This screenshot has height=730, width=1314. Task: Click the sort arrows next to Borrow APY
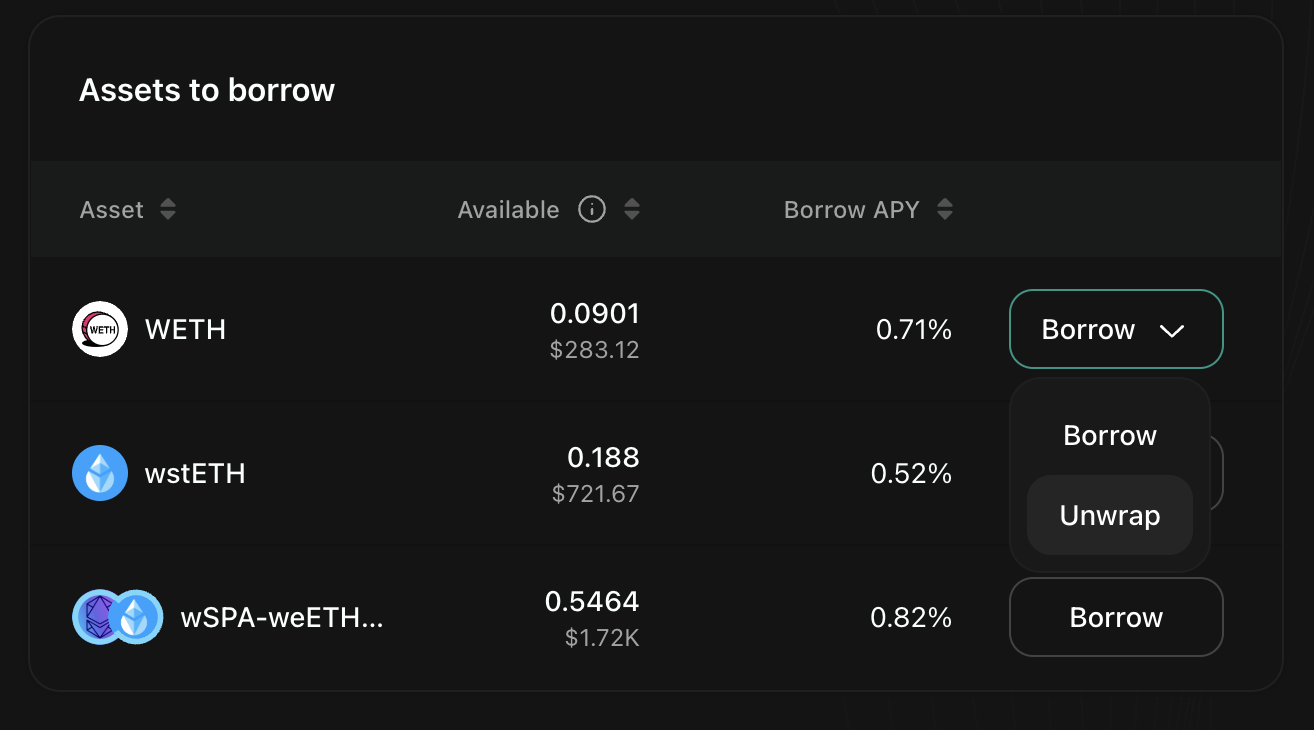click(945, 210)
